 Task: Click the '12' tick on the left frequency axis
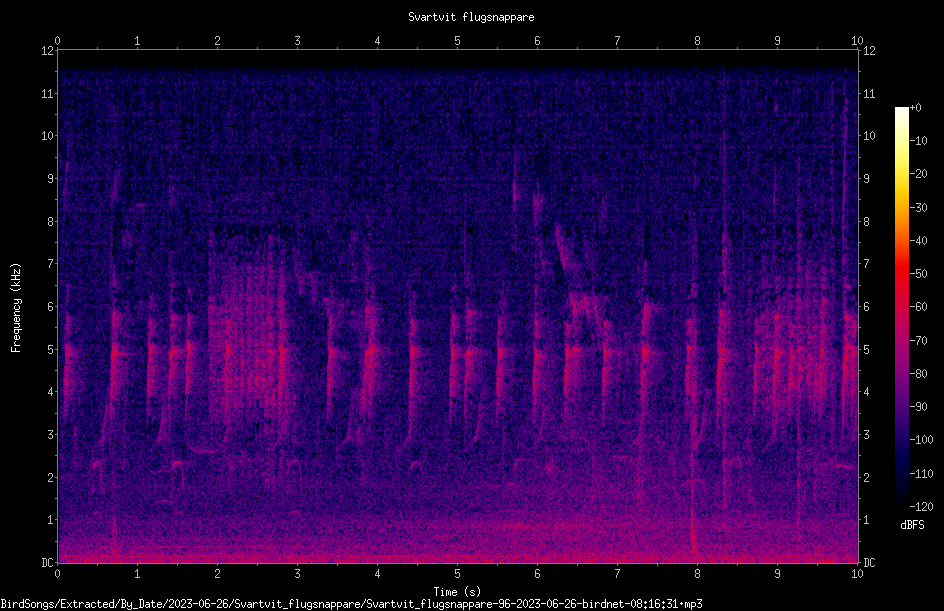[48, 51]
